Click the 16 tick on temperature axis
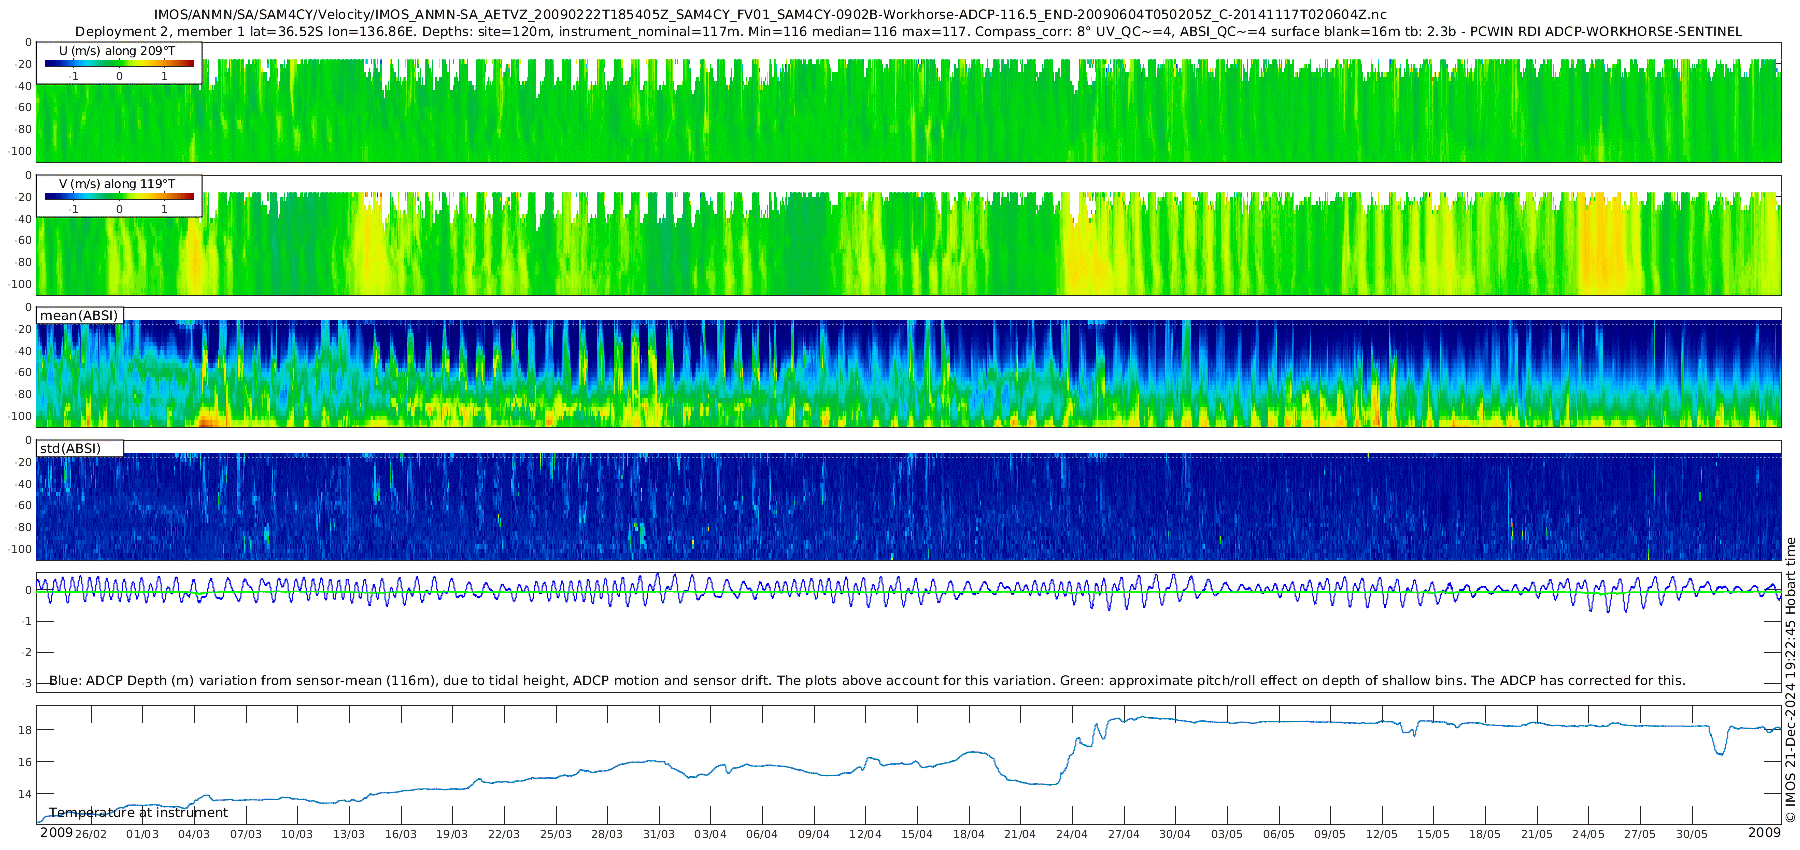This screenshot has width=1800, height=850. (25, 762)
